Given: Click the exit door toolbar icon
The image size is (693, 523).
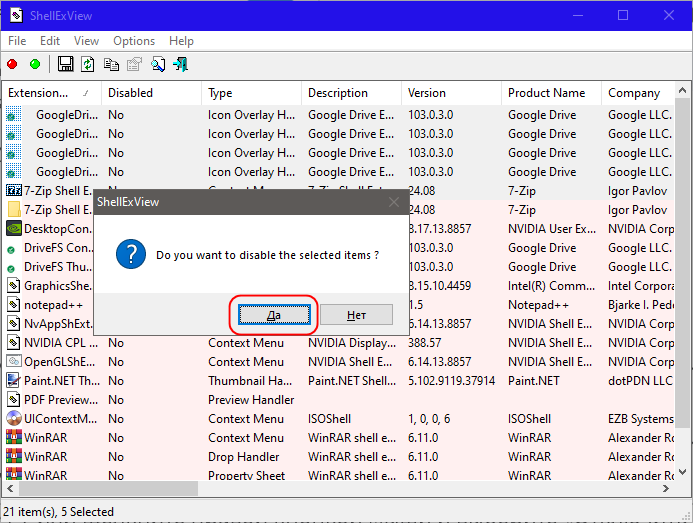Looking at the screenshot, I should (181, 65).
